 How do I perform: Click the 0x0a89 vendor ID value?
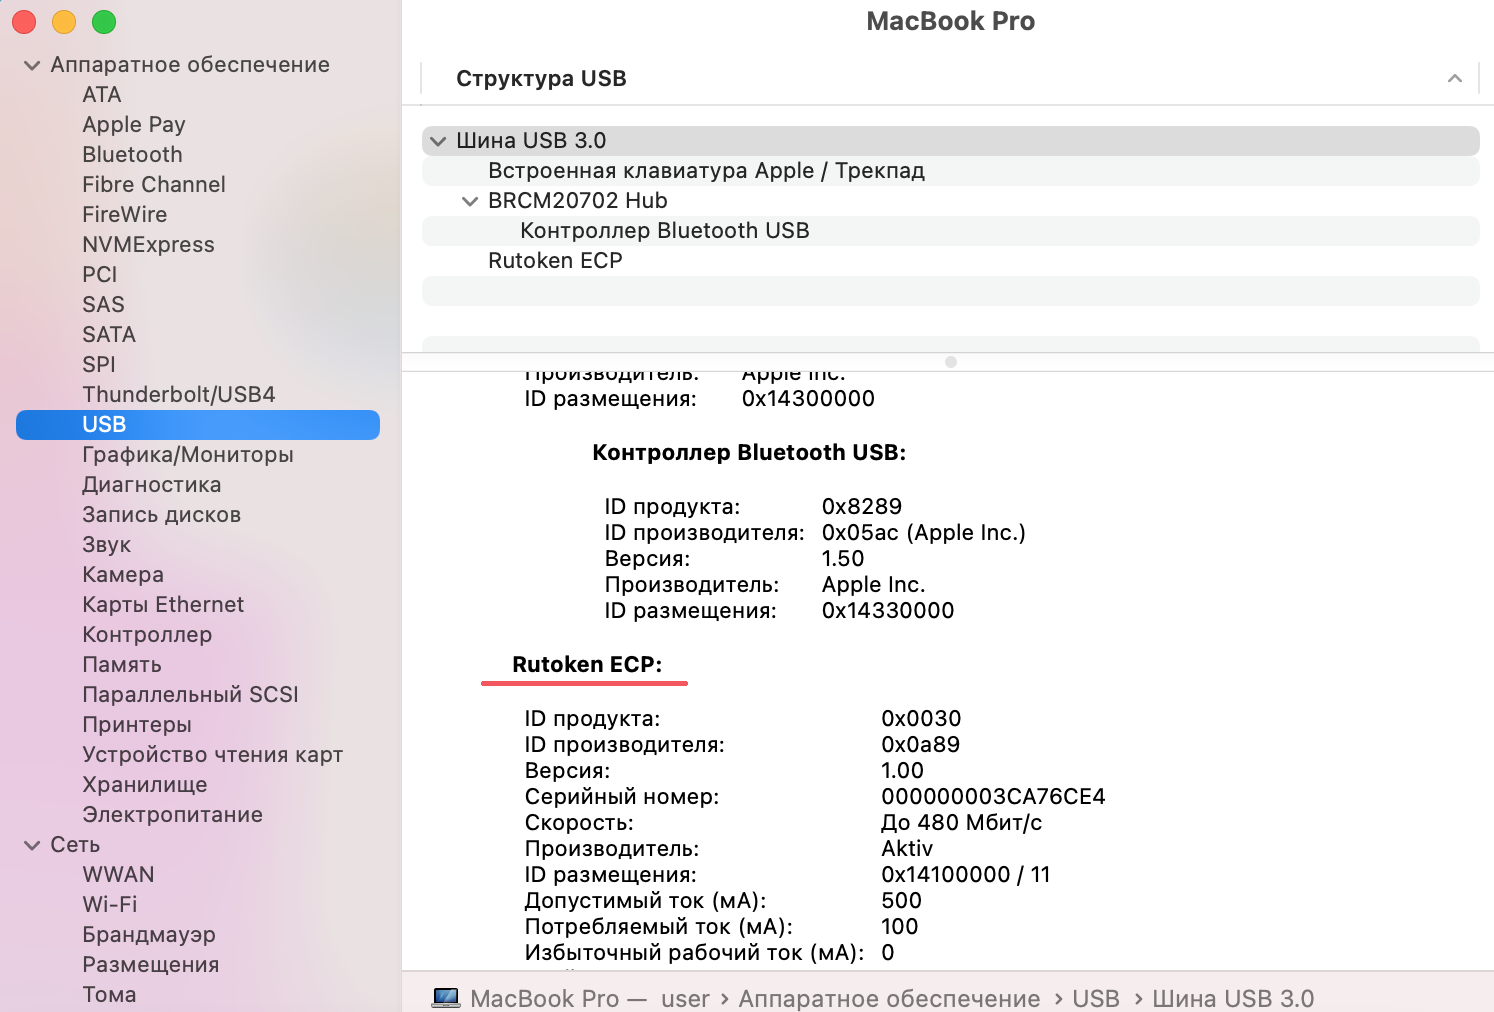pyautogui.click(x=920, y=745)
